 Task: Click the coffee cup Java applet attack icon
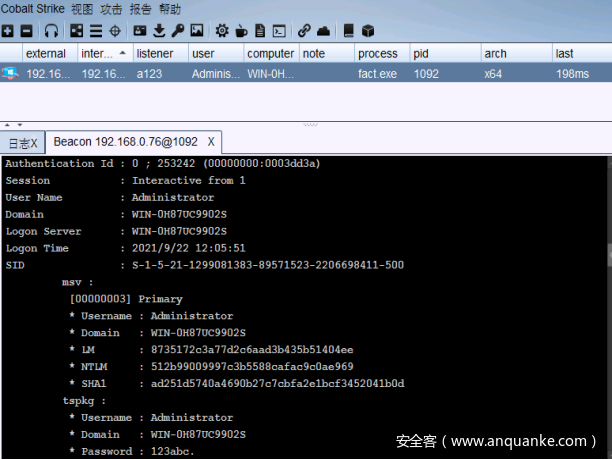241,30
